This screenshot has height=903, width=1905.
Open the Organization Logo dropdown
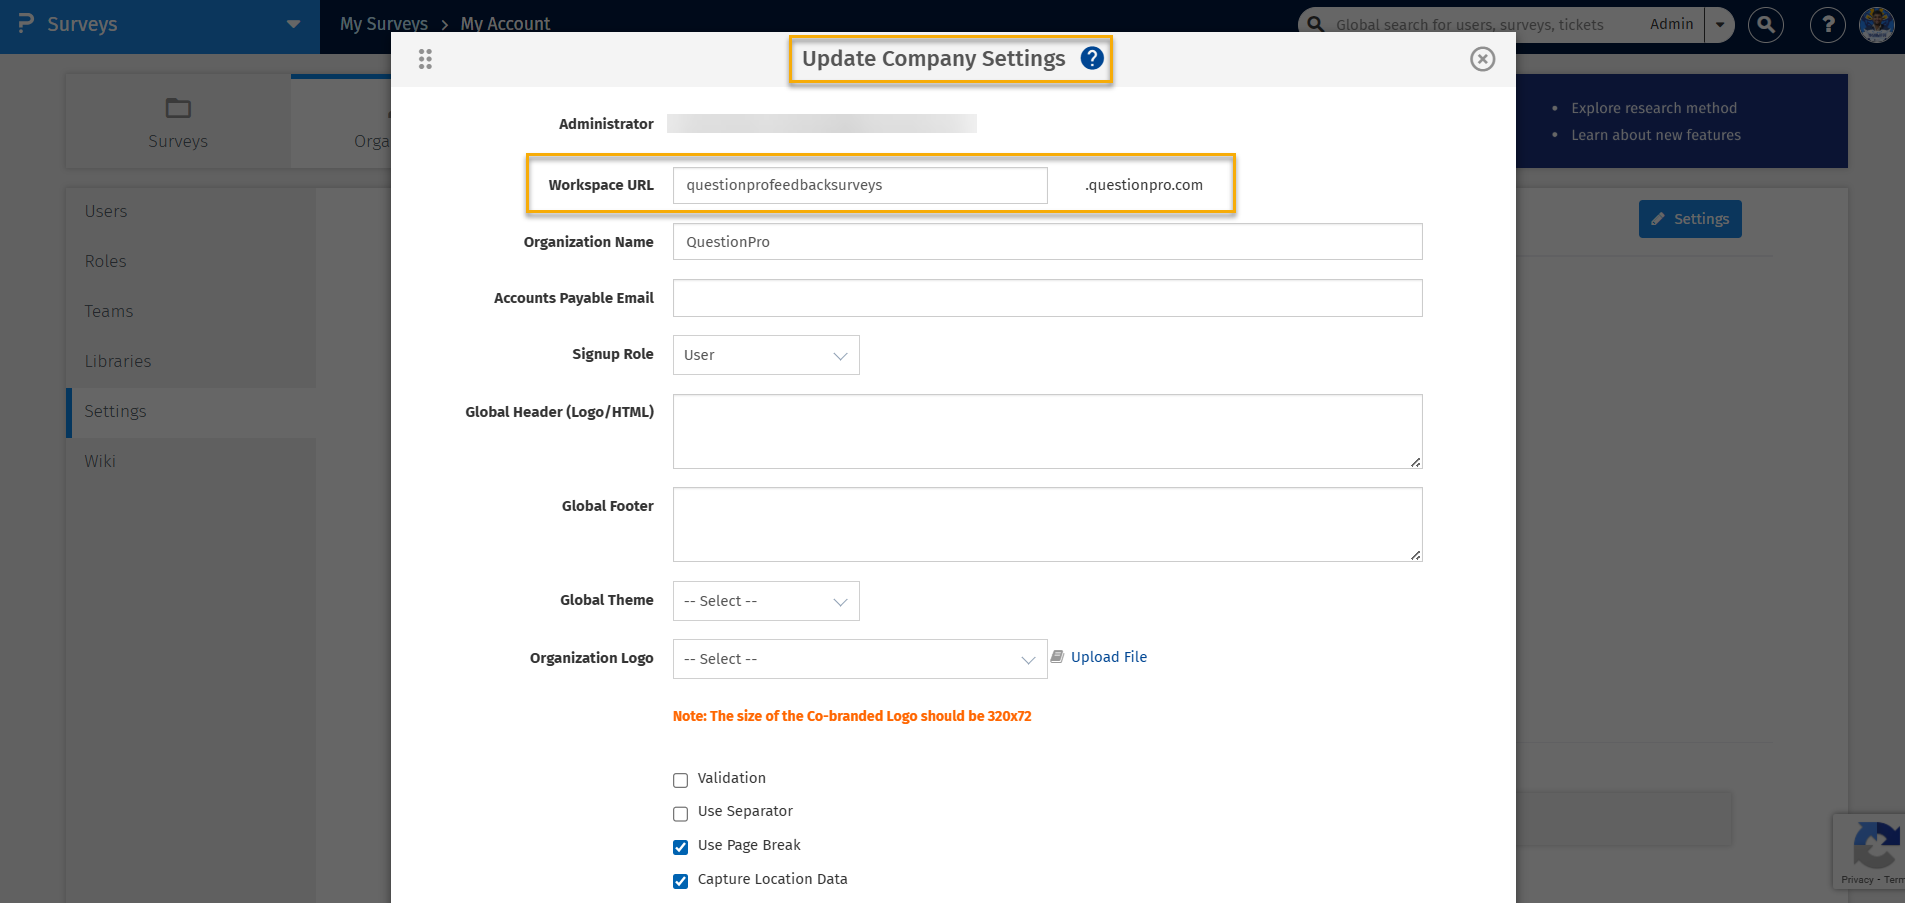[859, 659]
